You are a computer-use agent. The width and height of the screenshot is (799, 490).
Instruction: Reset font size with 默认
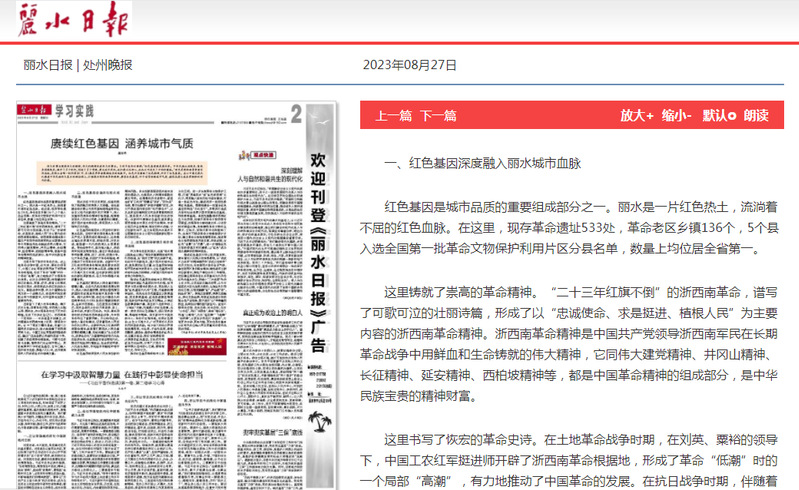(x=719, y=115)
